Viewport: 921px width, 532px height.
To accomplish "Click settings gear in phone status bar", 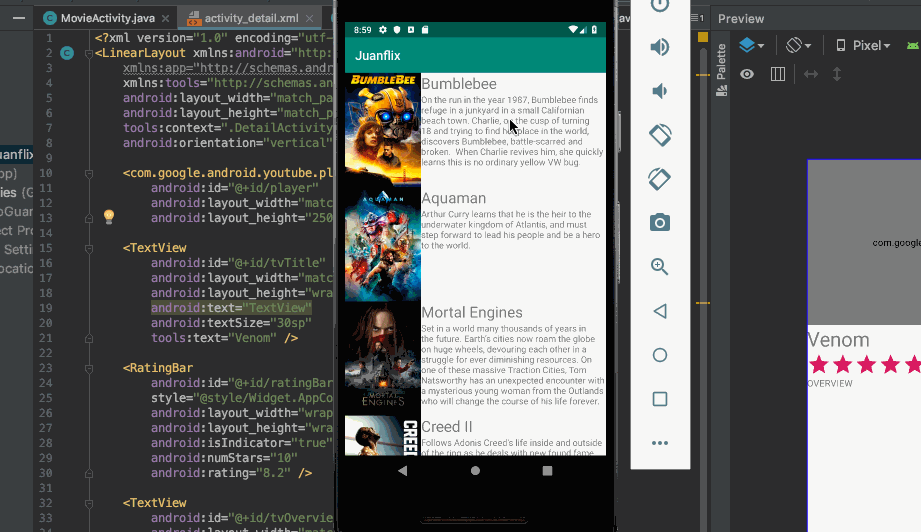I will [383, 30].
